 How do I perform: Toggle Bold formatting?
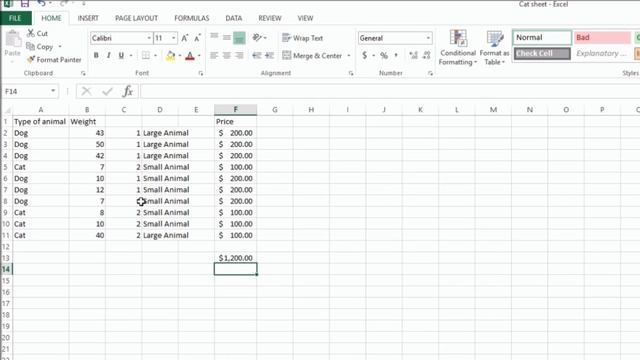pos(96,55)
